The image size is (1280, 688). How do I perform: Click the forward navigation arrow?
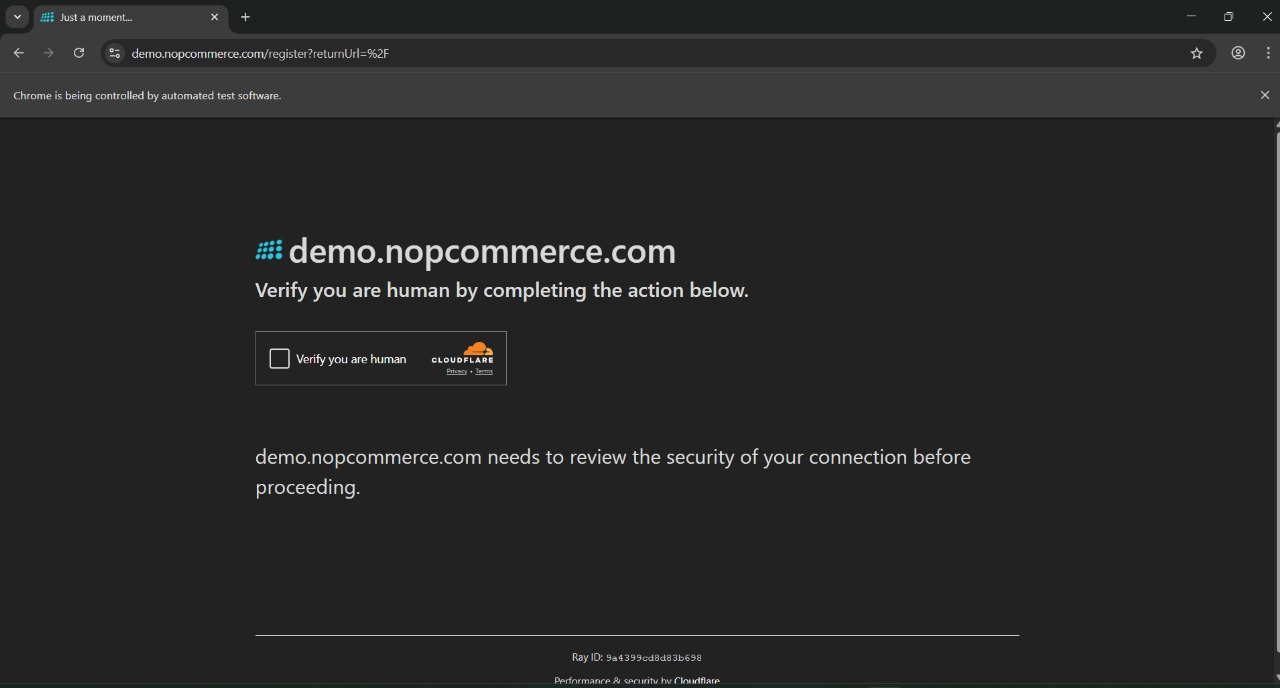48,53
